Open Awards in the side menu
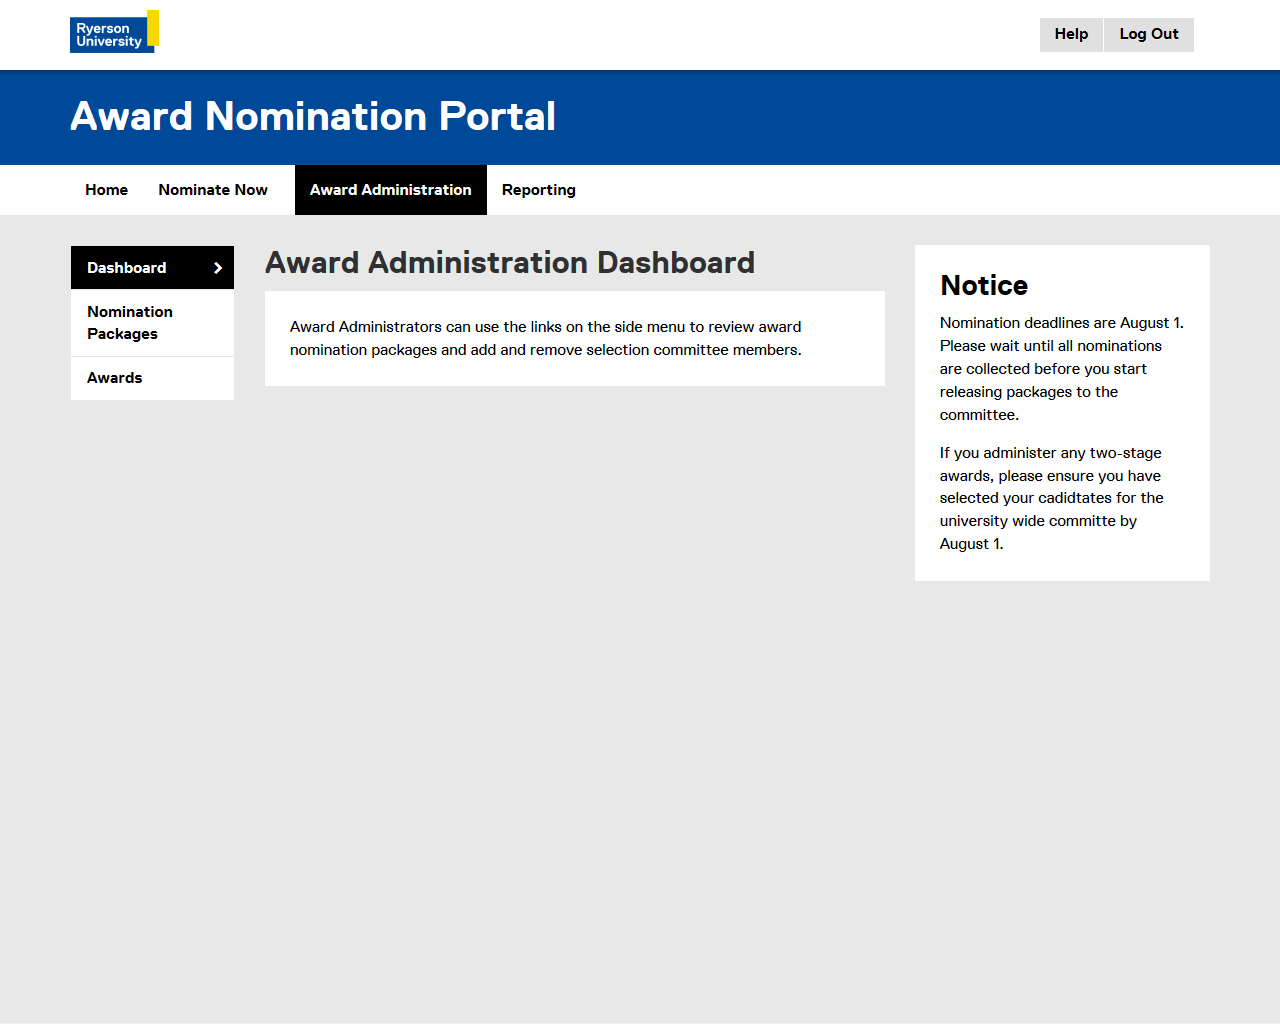The image size is (1280, 1024). tap(115, 378)
